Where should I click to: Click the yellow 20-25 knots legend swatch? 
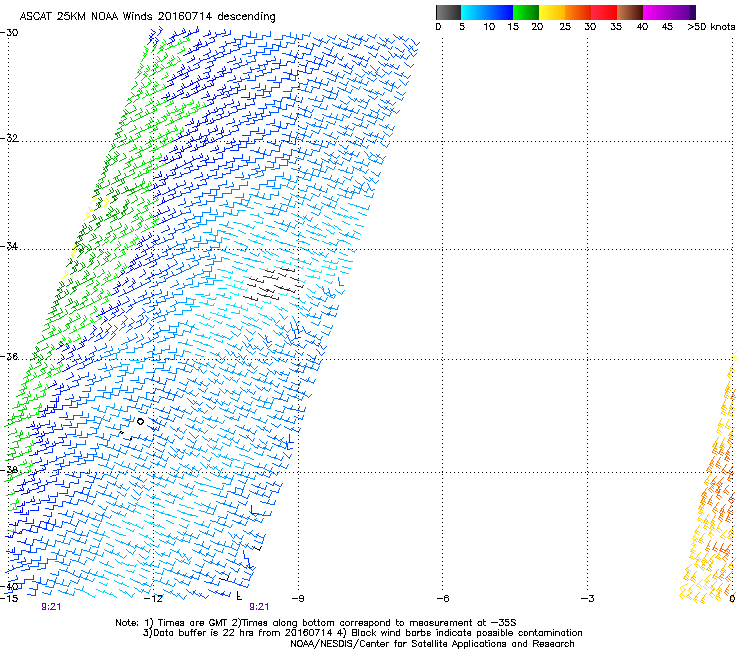(x=552, y=12)
